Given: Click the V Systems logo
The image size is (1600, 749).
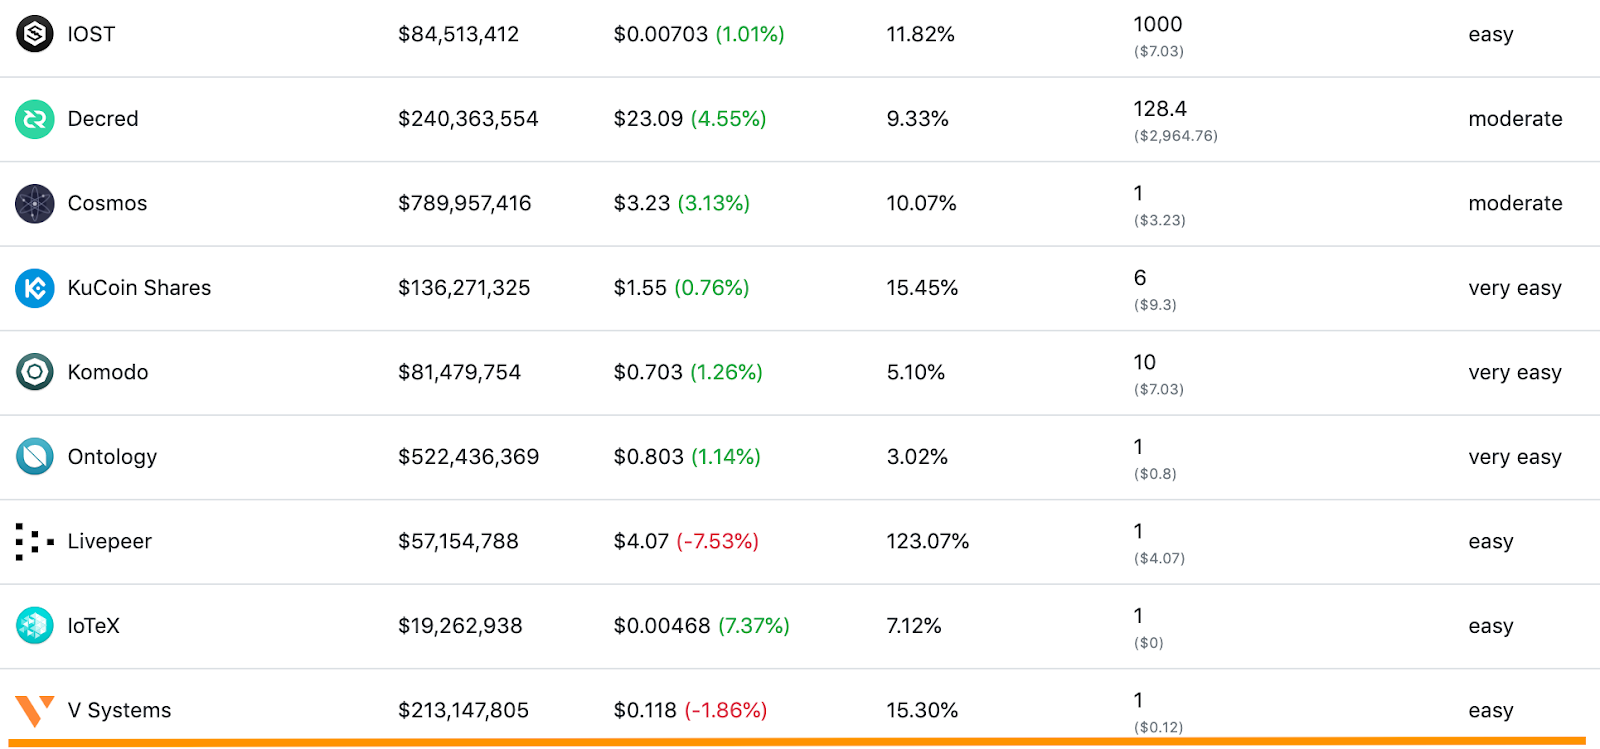Looking at the screenshot, I should (35, 711).
